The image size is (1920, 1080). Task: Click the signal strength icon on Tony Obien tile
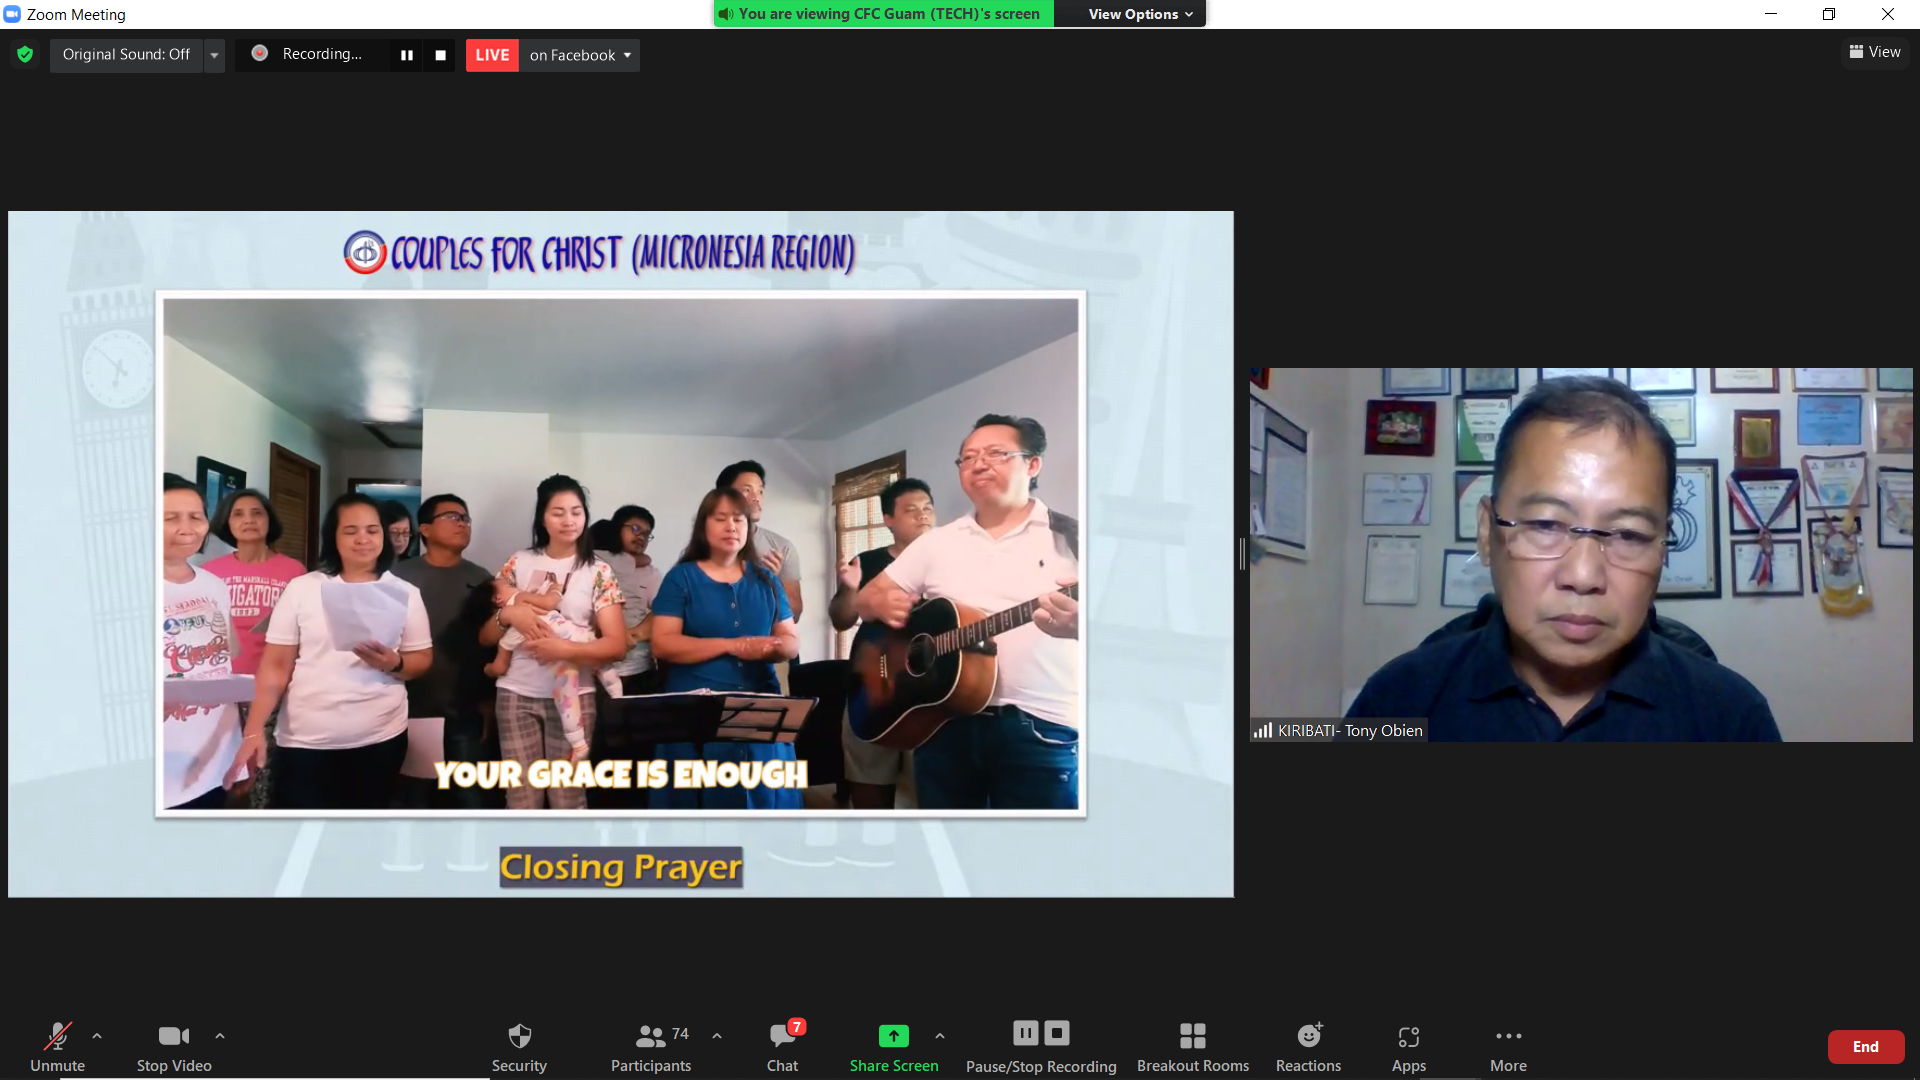(1263, 730)
